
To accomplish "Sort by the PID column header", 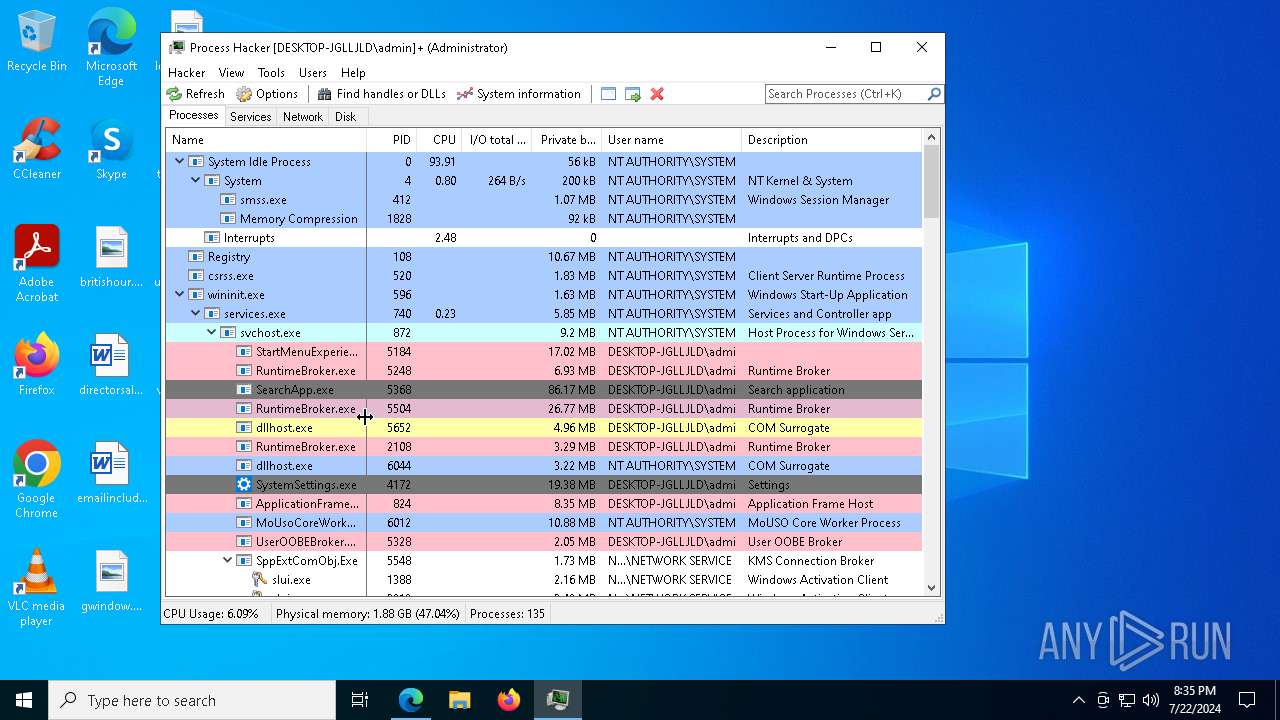I will coord(392,140).
